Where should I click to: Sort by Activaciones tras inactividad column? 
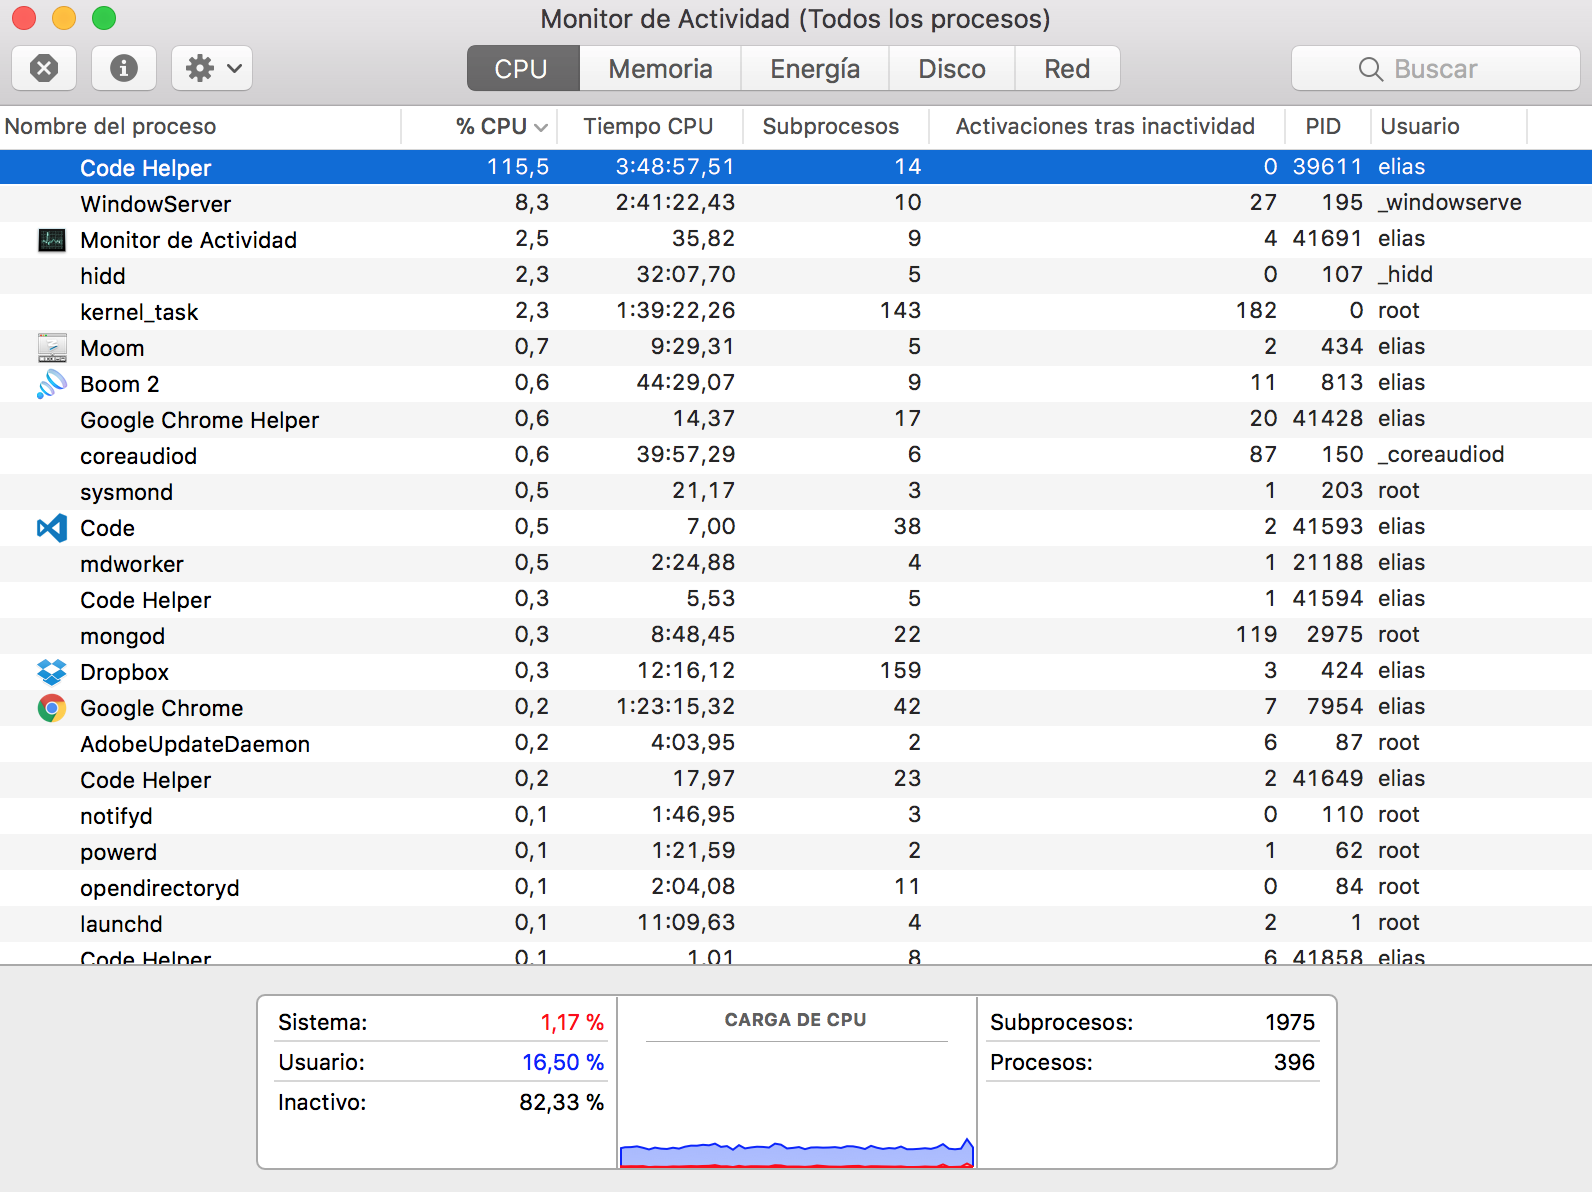coord(1106,126)
